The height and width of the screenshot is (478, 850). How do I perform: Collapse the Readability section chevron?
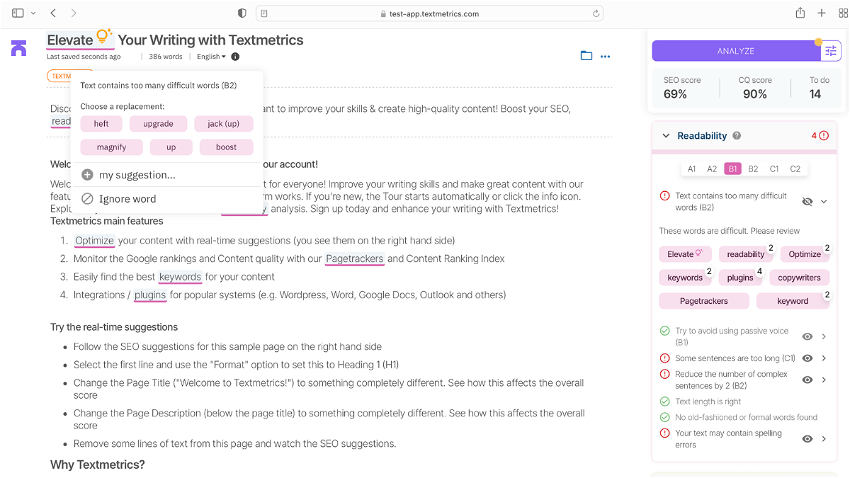click(666, 135)
